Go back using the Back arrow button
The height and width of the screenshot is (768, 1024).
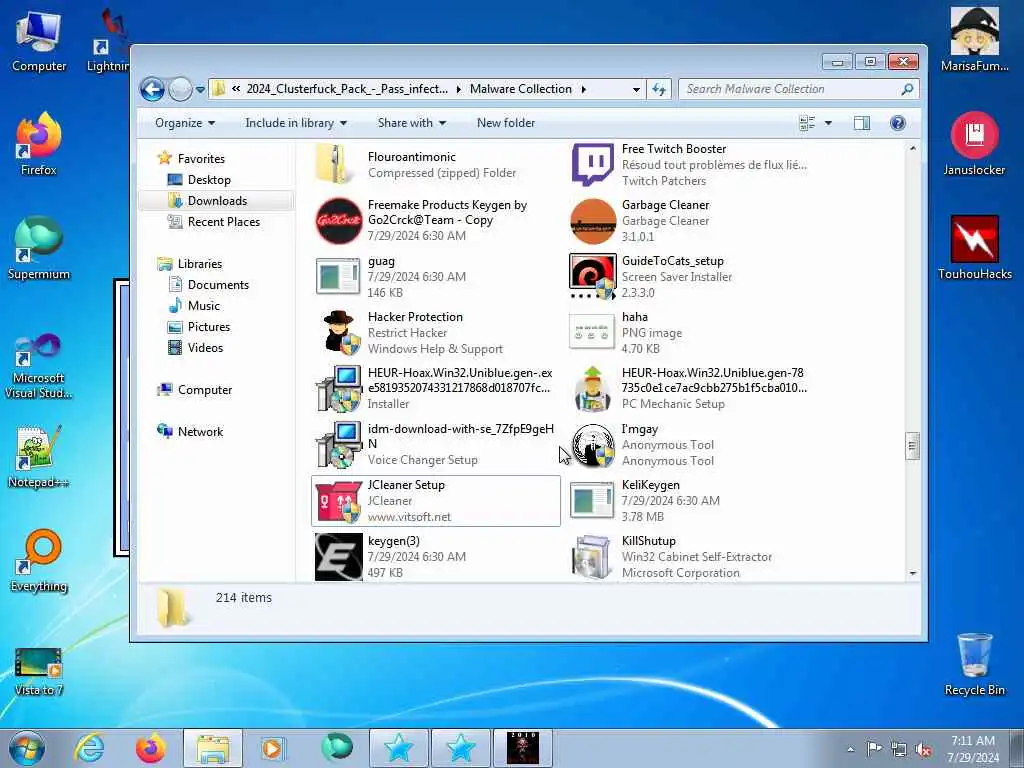(x=152, y=89)
